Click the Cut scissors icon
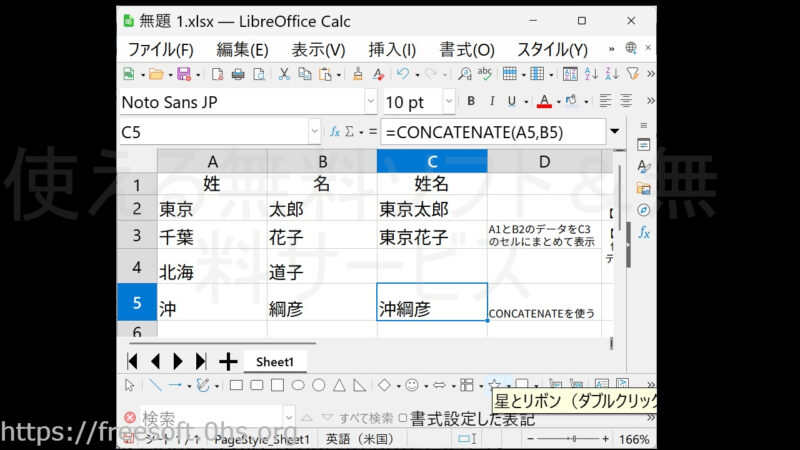Screen dimensions: 800x450 click(284, 74)
